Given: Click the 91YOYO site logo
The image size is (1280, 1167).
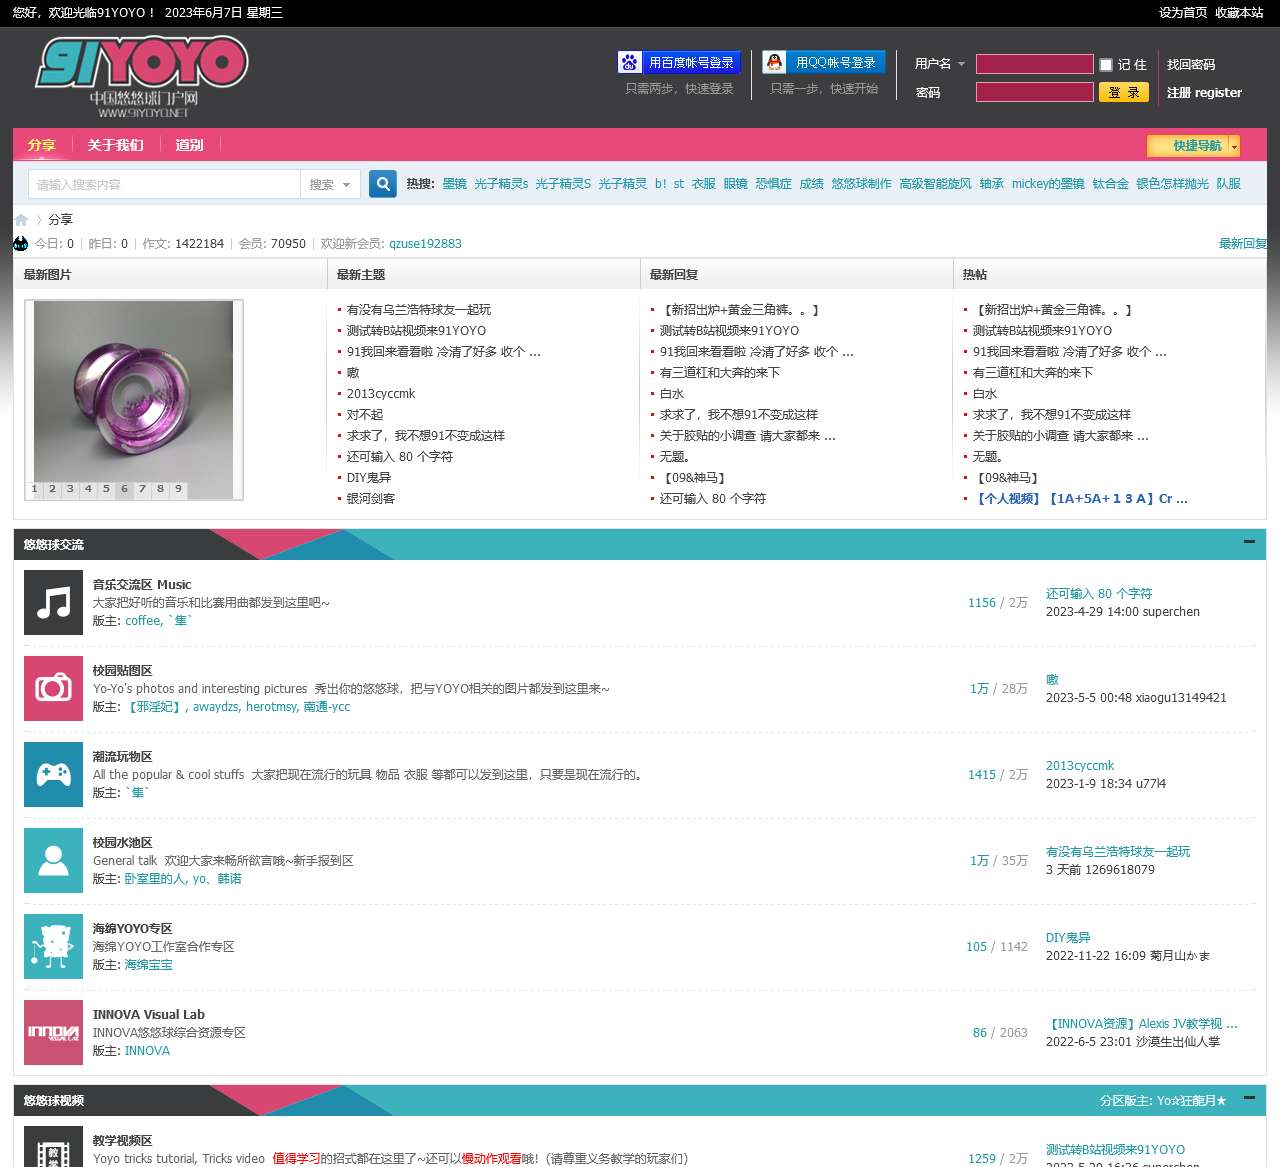Looking at the screenshot, I should coord(142,78).
